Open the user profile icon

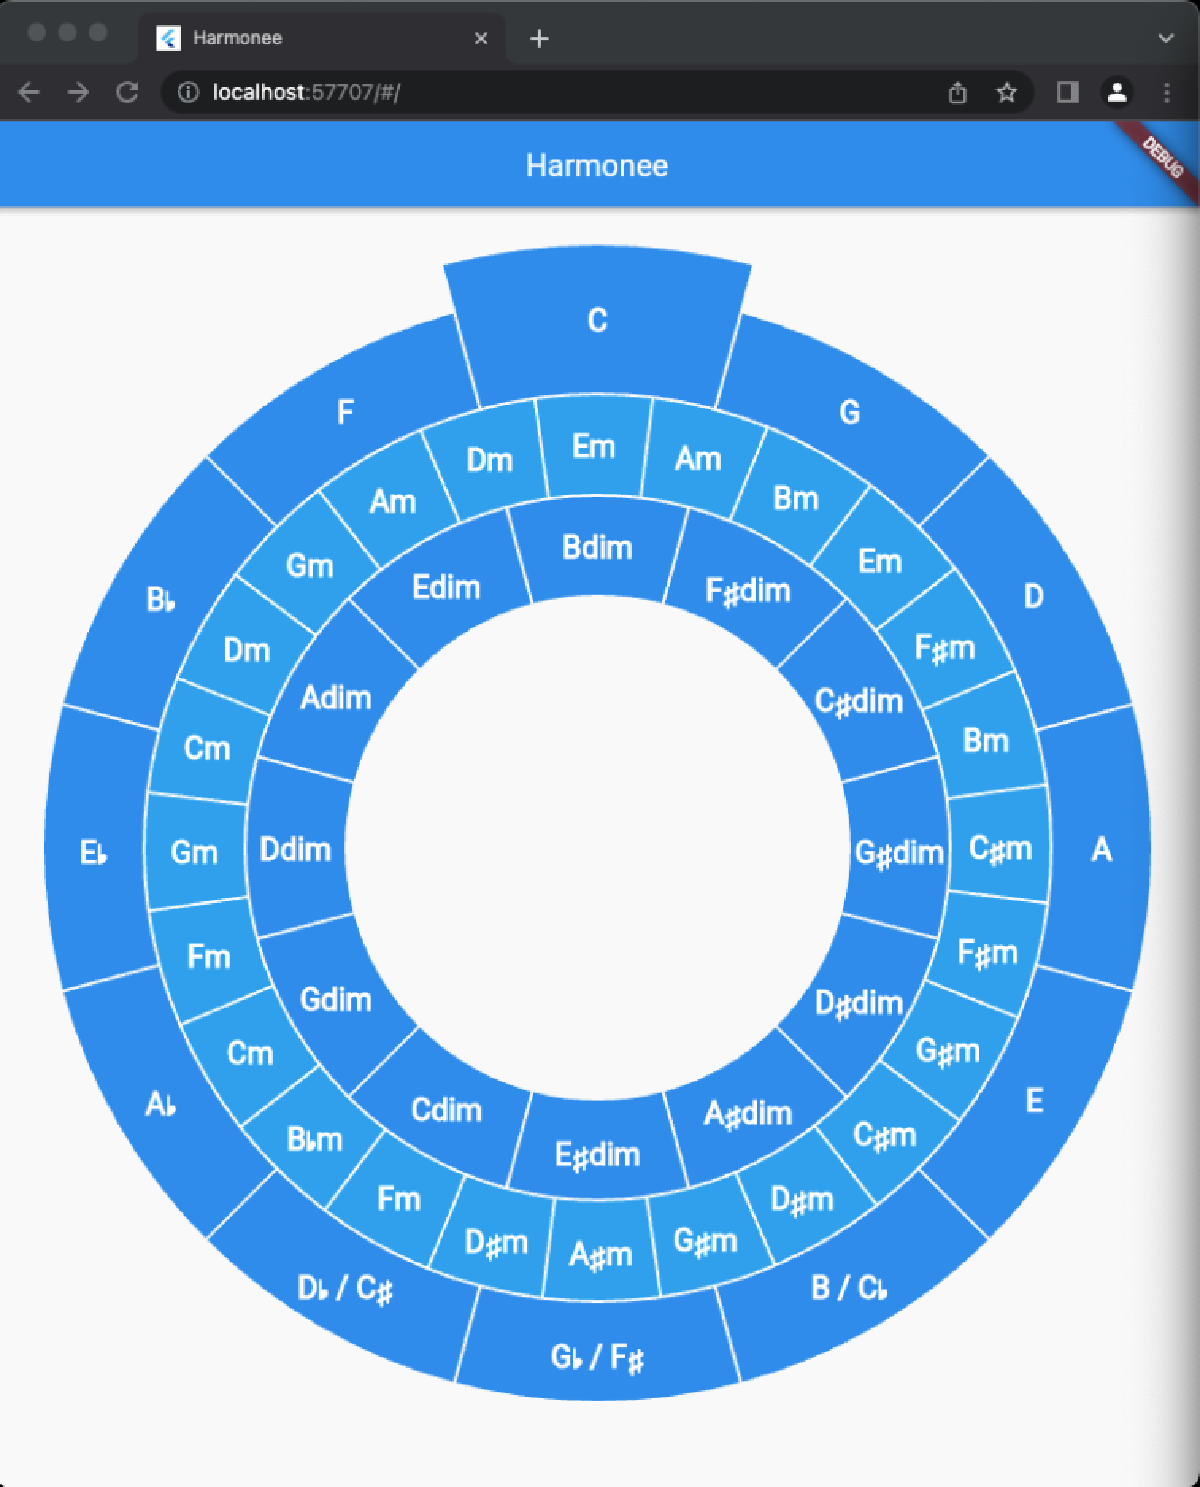pyautogui.click(x=1117, y=93)
